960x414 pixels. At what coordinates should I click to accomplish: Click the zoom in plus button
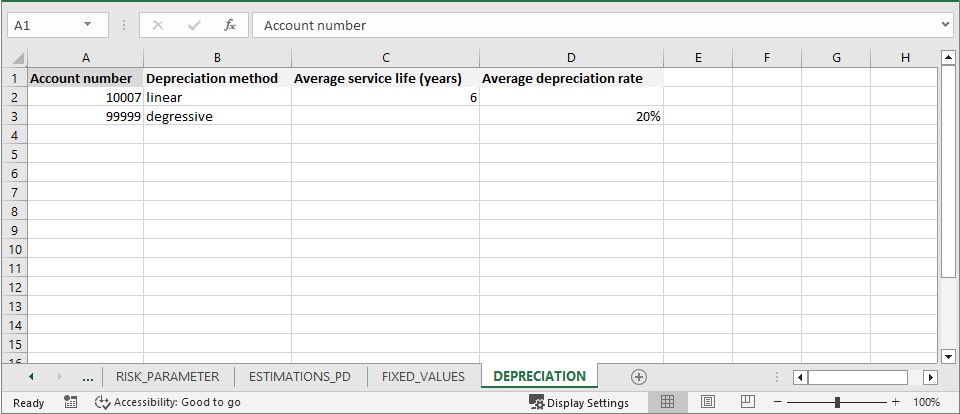point(896,402)
